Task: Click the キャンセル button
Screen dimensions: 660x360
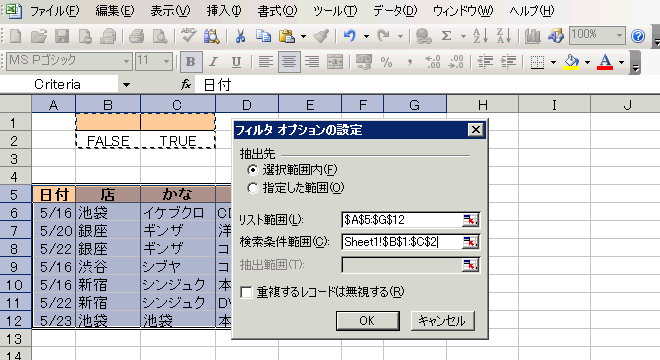Action: coord(442,321)
